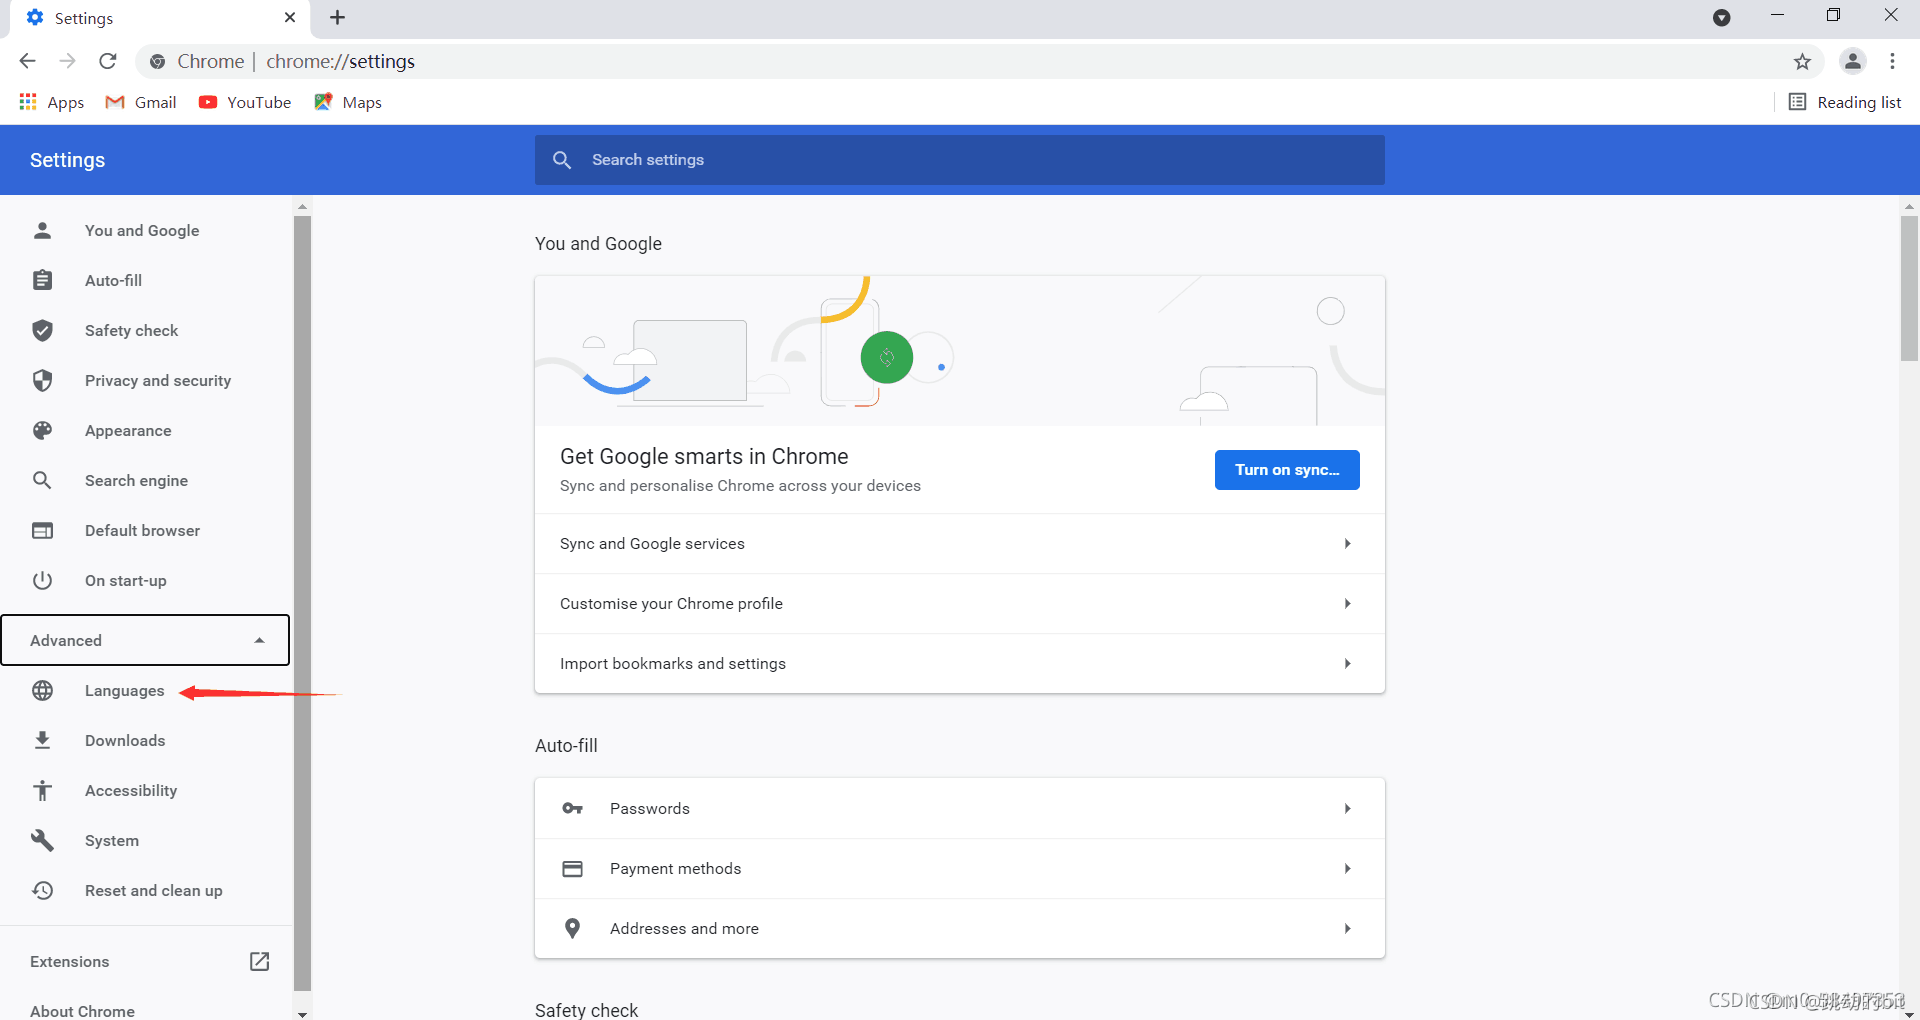The height and width of the screenshot is (1020, 1920).
Task: Collapse the Advanced section
Action: point(145,640)
